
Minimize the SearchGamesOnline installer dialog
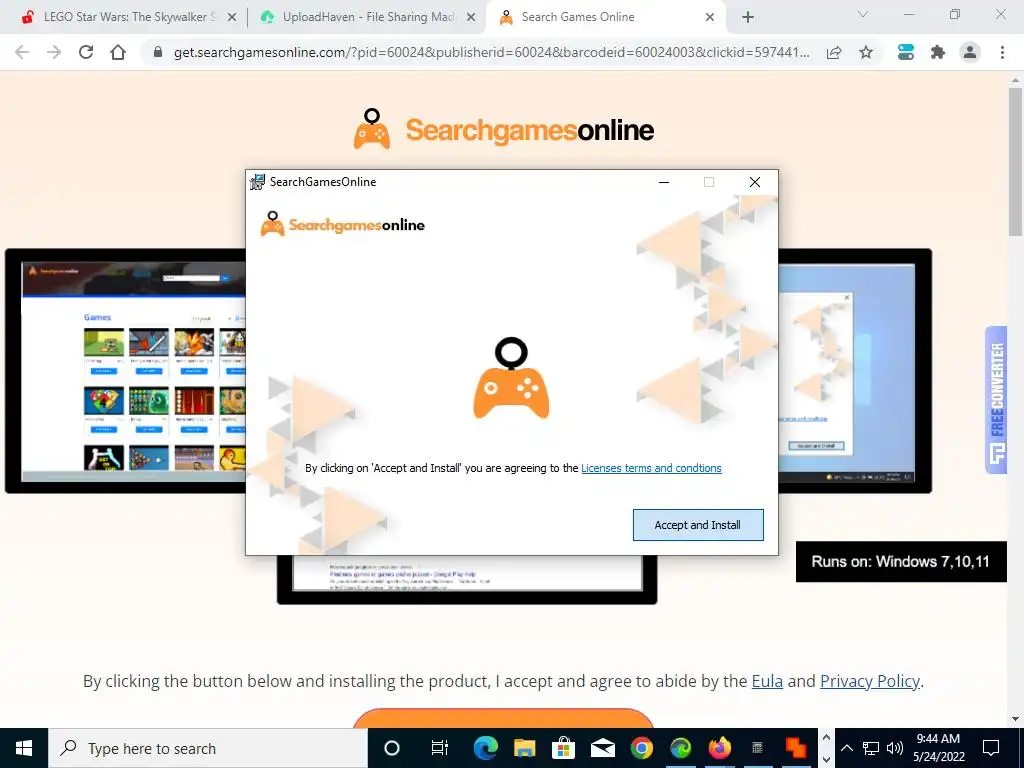click(x=664, y=182)
